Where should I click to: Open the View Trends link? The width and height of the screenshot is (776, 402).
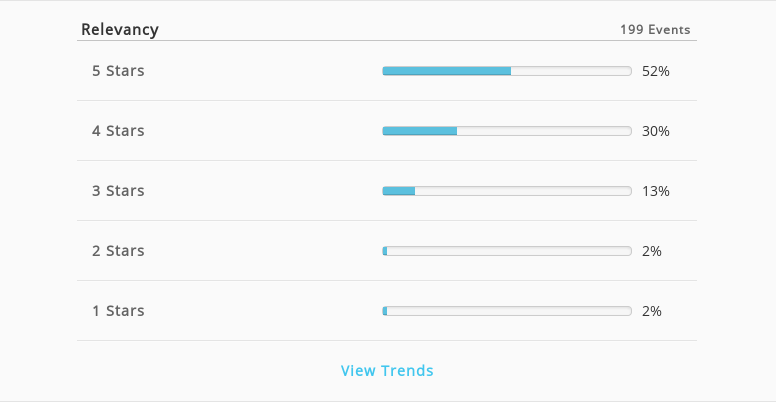[x=387, y=370]
